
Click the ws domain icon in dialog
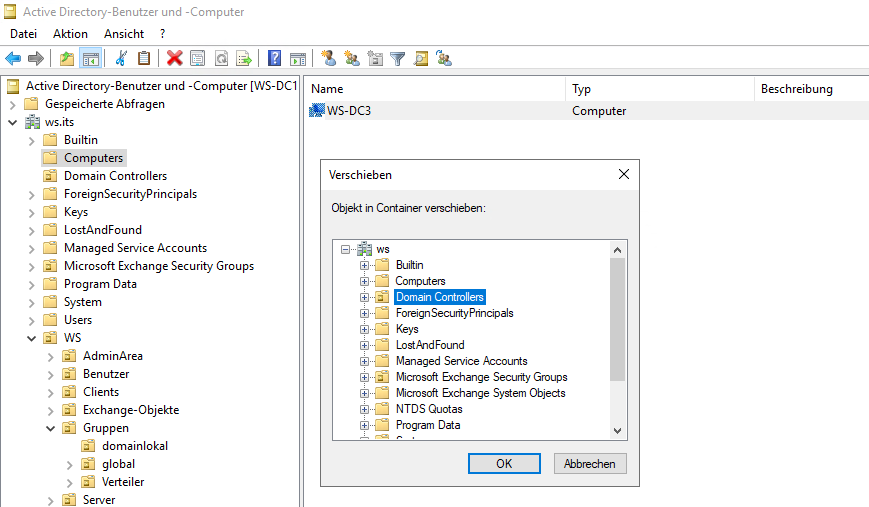(x=365, y=249)
